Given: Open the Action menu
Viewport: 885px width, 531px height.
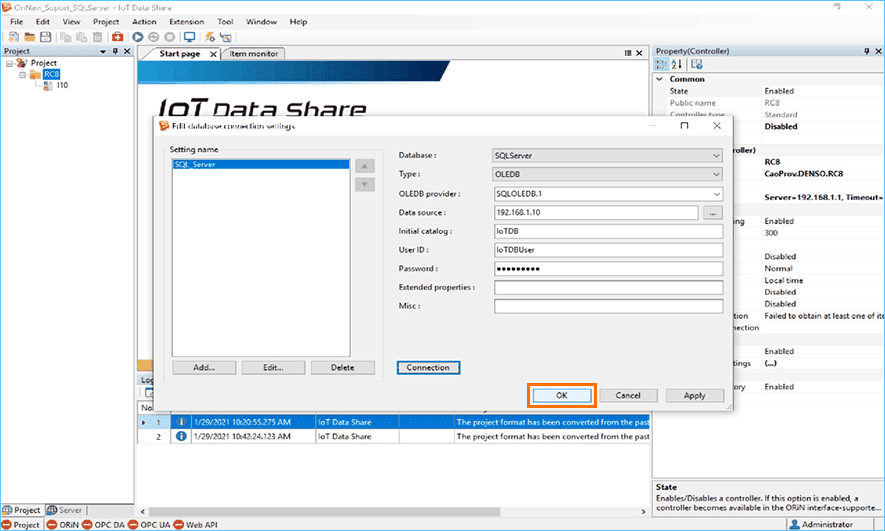Looking at the screenshot, I should point(144,21).
